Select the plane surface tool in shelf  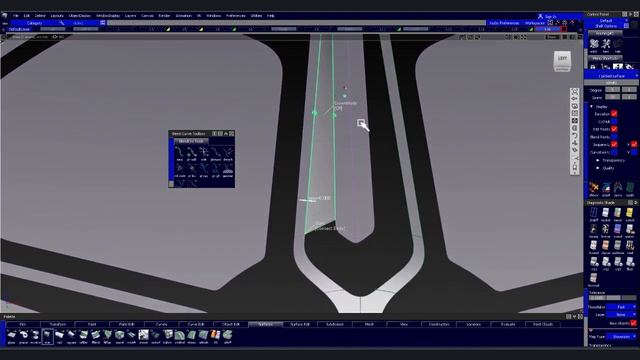click(x=11, y=335)
